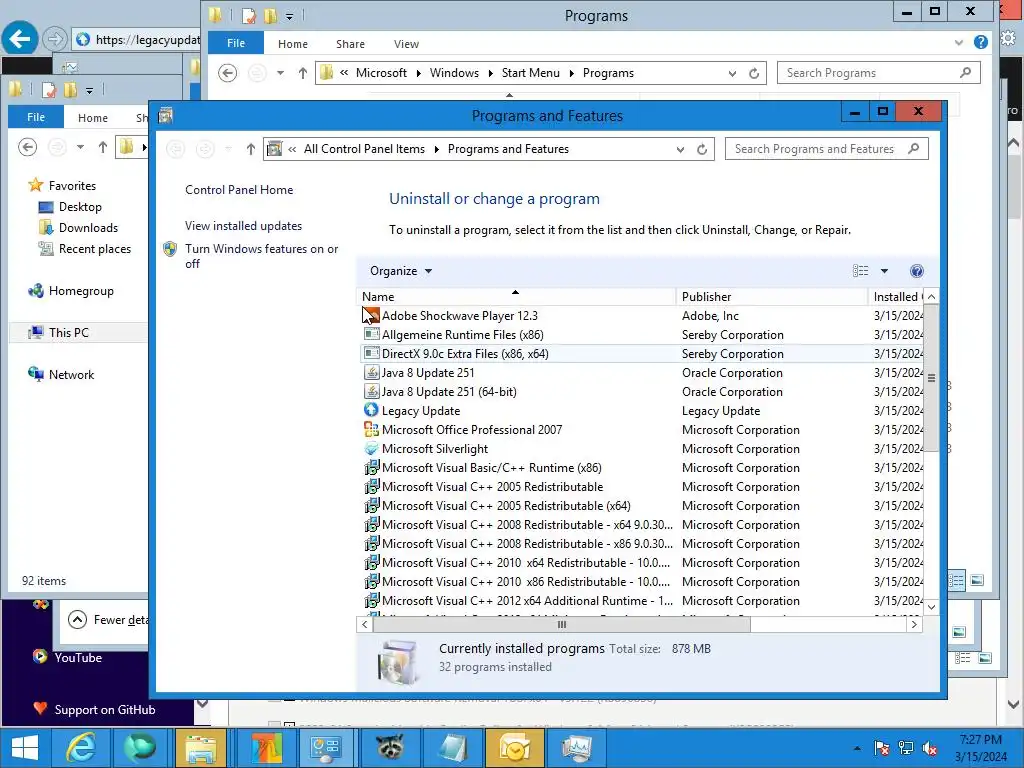Viewport: 1024px width, 768px height.
Task: Refresh the Programs explorer address bar
Action: tap(754, 73)
